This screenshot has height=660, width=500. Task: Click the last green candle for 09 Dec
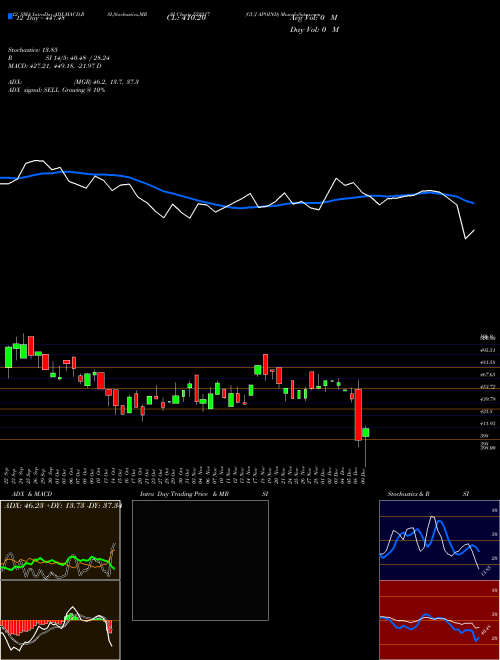click(366, 432)
